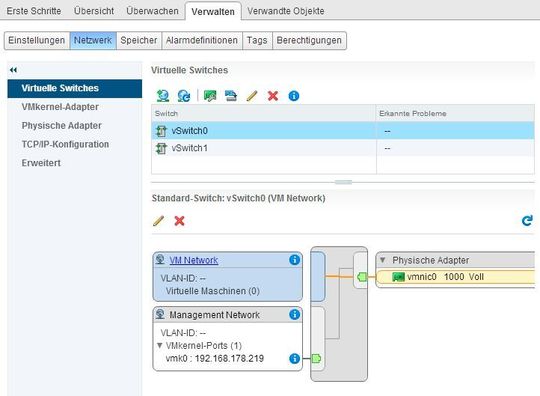Open the Speicher sub-tab
The height and width of the screenshot is (396, 540).
[139, 40]
